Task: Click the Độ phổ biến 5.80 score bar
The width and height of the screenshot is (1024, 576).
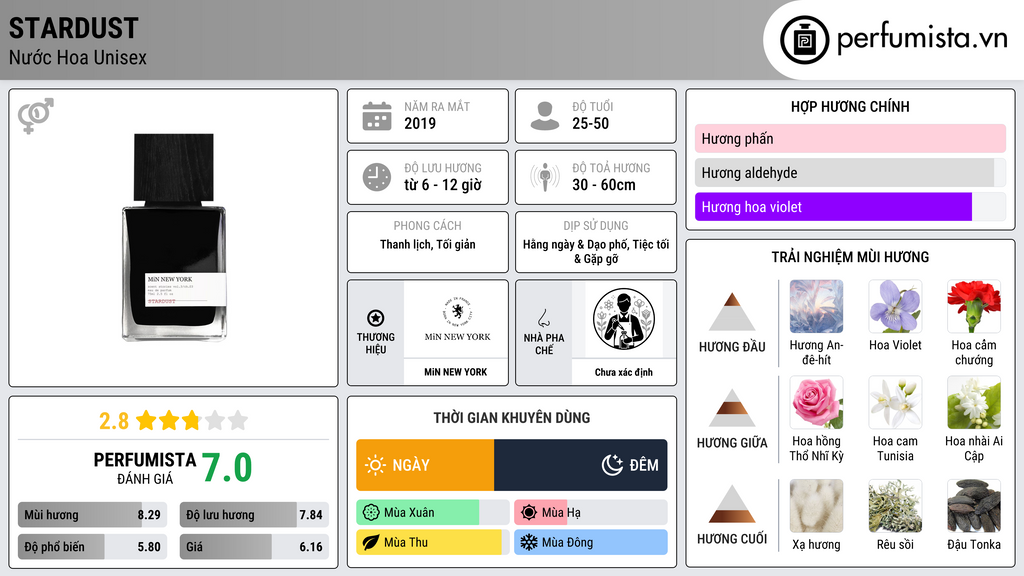Action: pos(93,547)
